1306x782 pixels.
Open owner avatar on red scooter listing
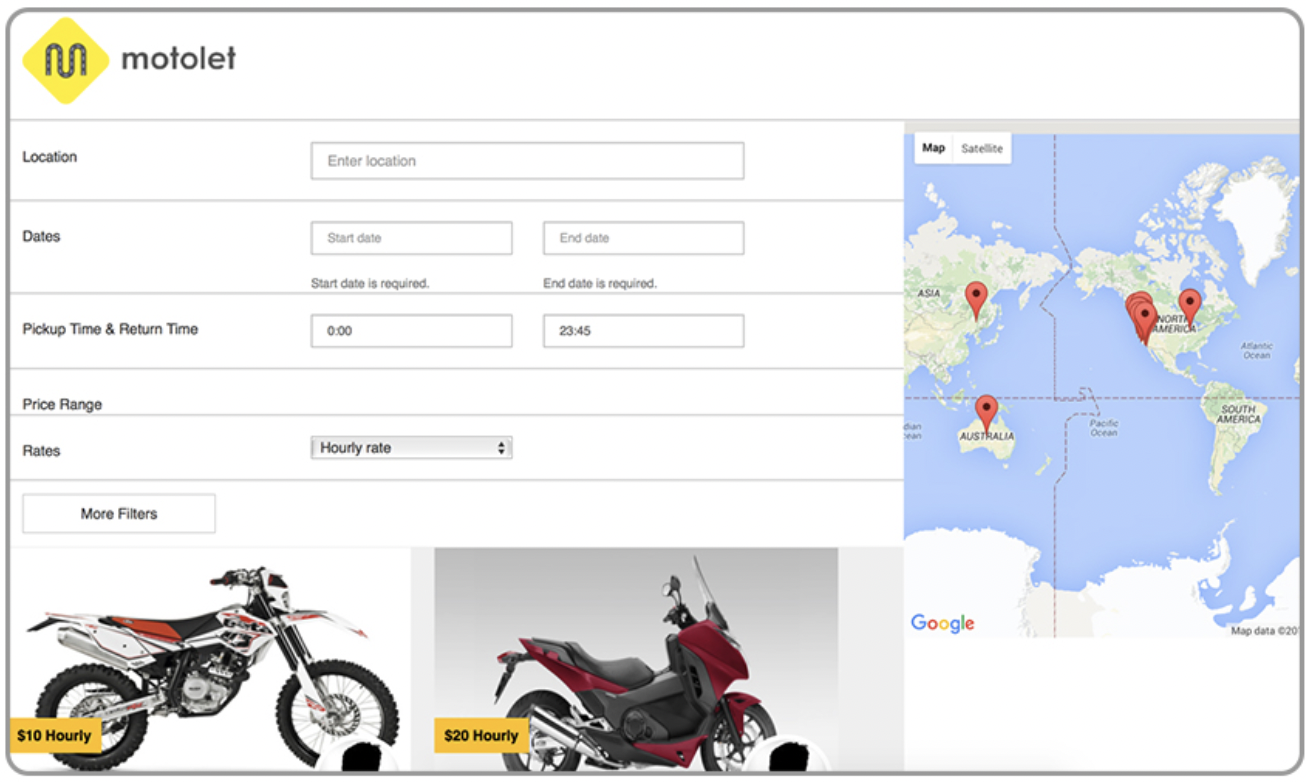(790, 760)
